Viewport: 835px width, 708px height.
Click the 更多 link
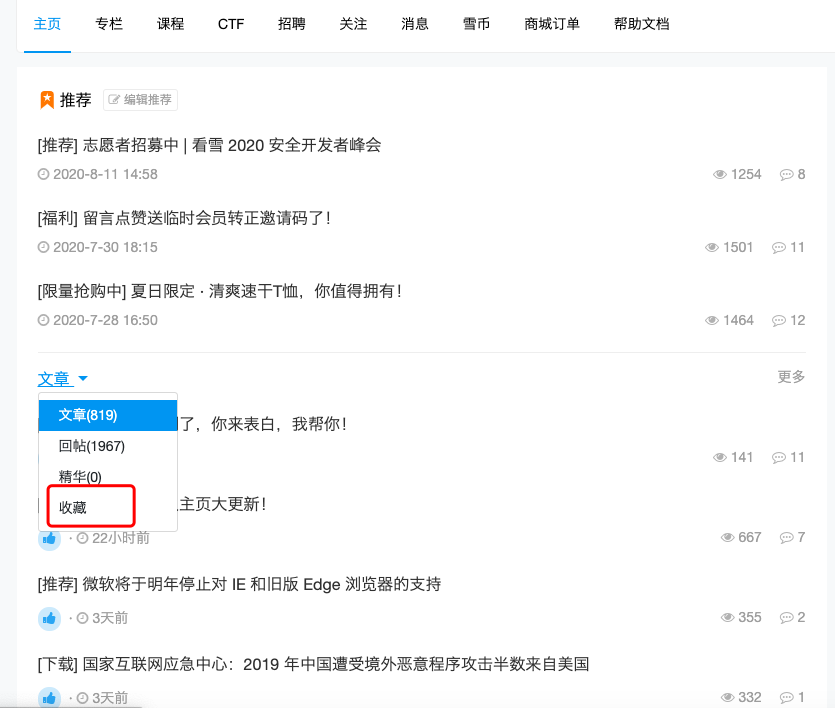pyautogui.click(x=791, y=377)
